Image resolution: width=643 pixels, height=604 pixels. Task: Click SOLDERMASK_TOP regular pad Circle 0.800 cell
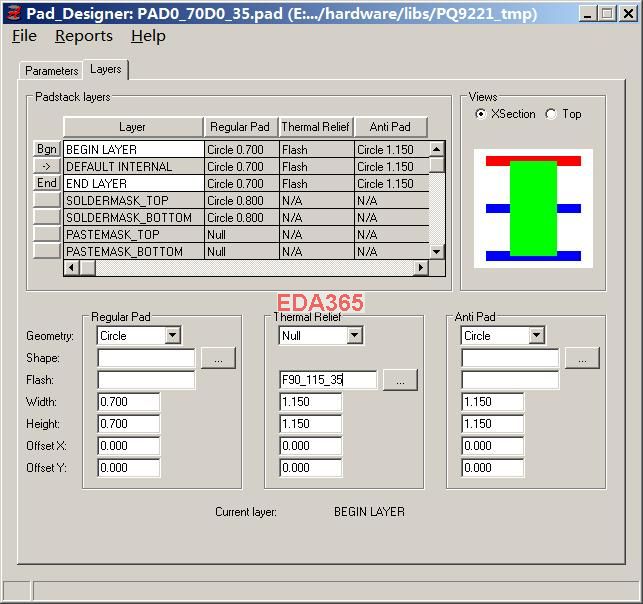click(x=242, y=201)
